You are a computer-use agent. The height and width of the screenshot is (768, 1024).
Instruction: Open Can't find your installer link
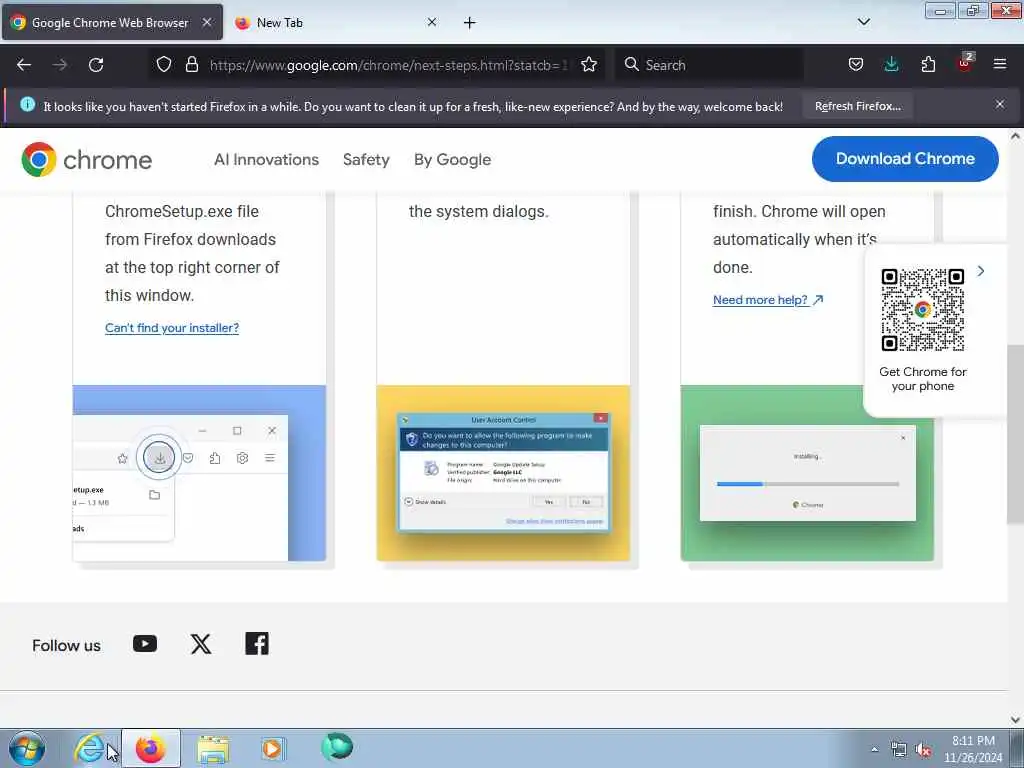172,328
